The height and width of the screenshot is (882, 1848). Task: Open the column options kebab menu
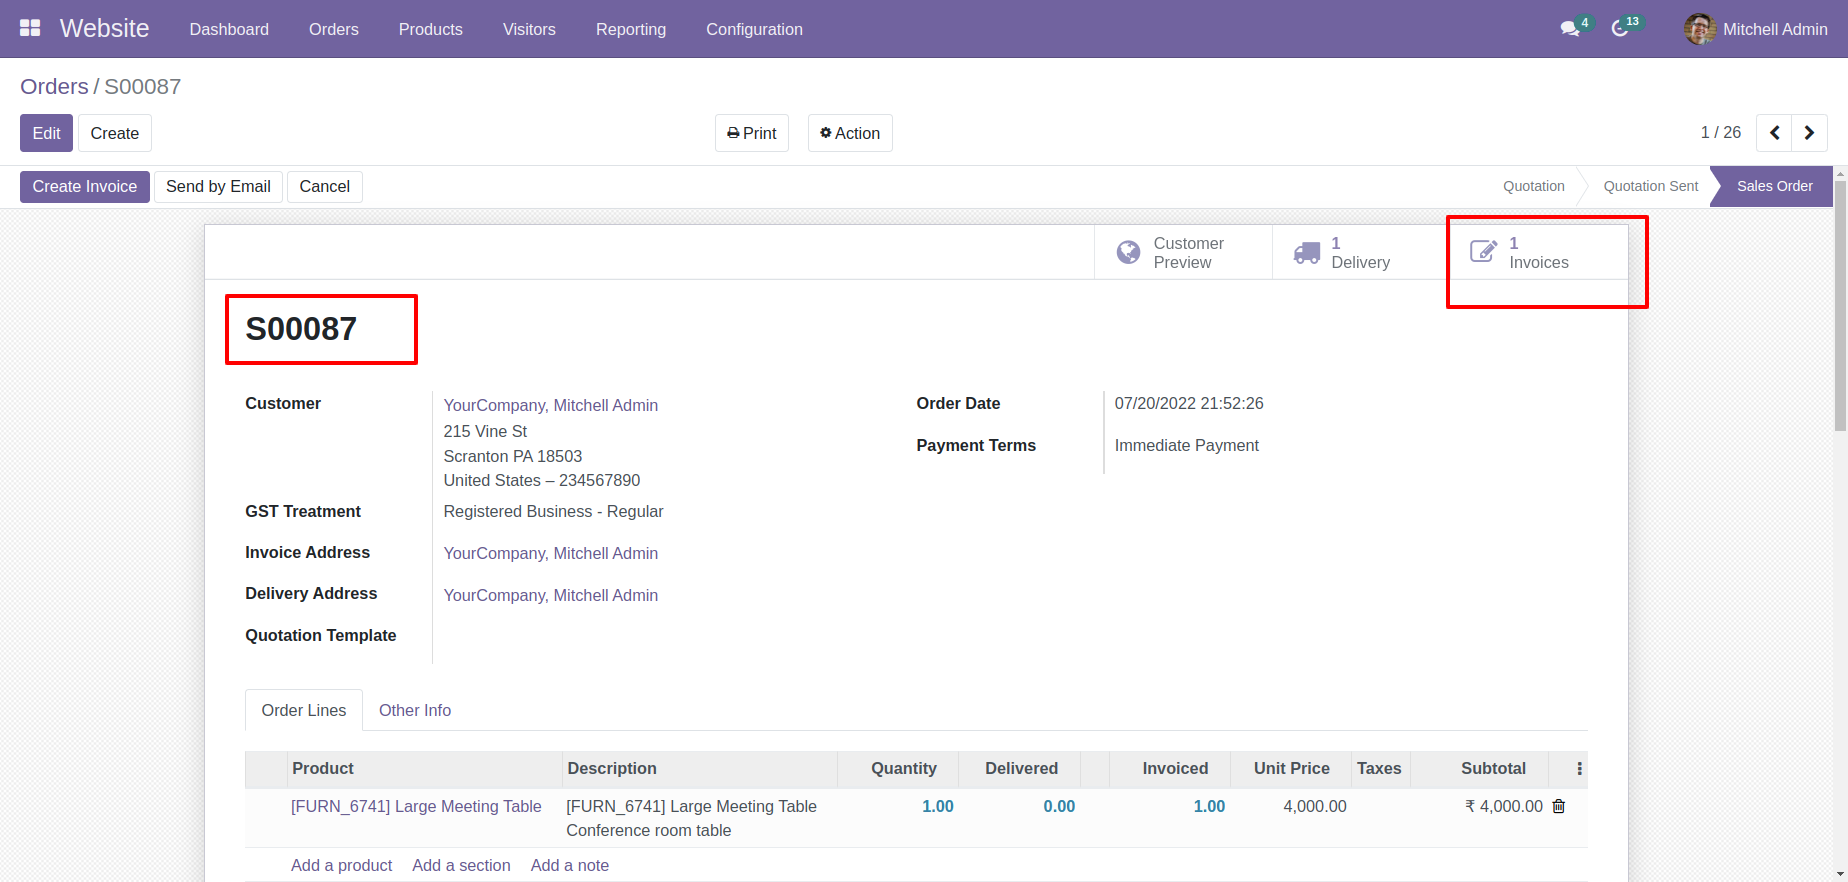point(1579,769)
